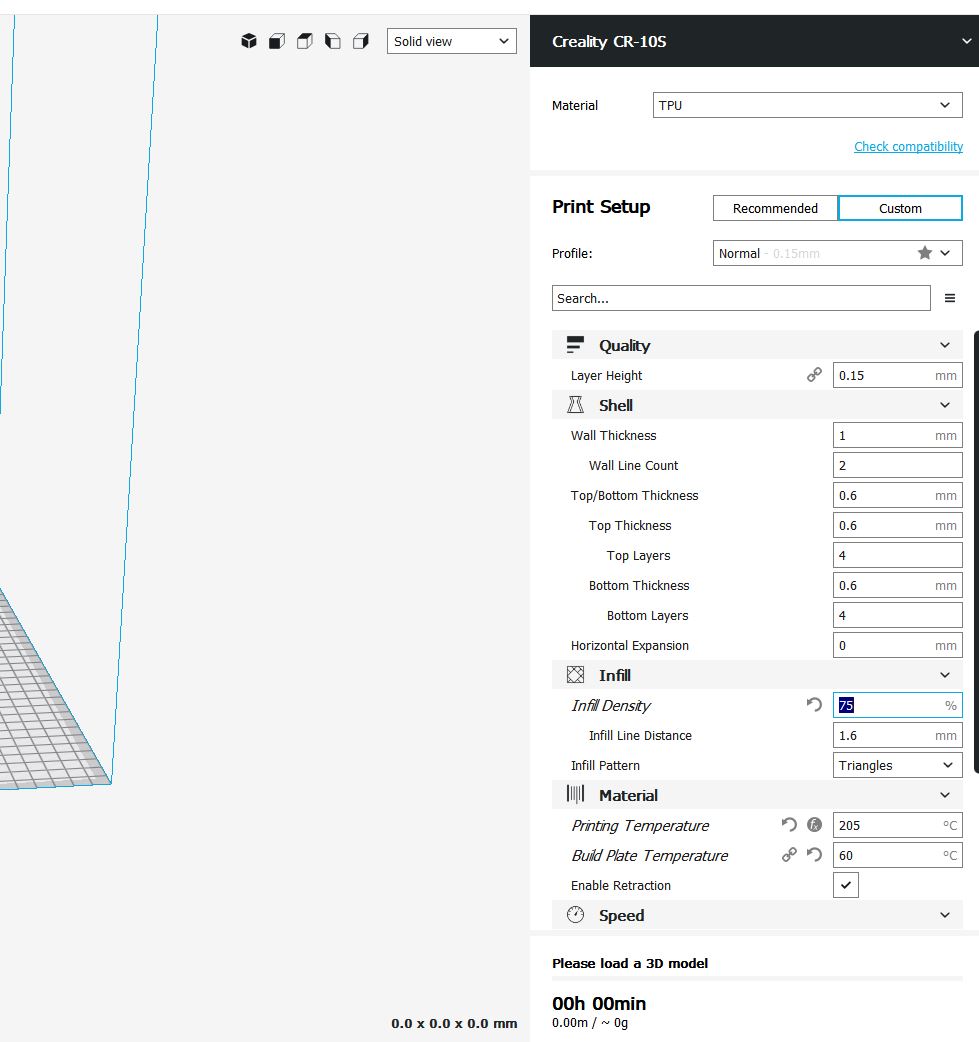Reset Infill Density to default value
Image resolution: width=979 pixels, height=1042 pixels.
[814, 705]
